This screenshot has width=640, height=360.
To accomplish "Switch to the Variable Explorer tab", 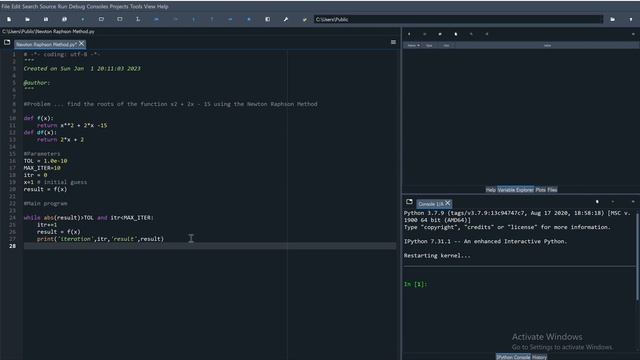I will click(x=515, y=190).
